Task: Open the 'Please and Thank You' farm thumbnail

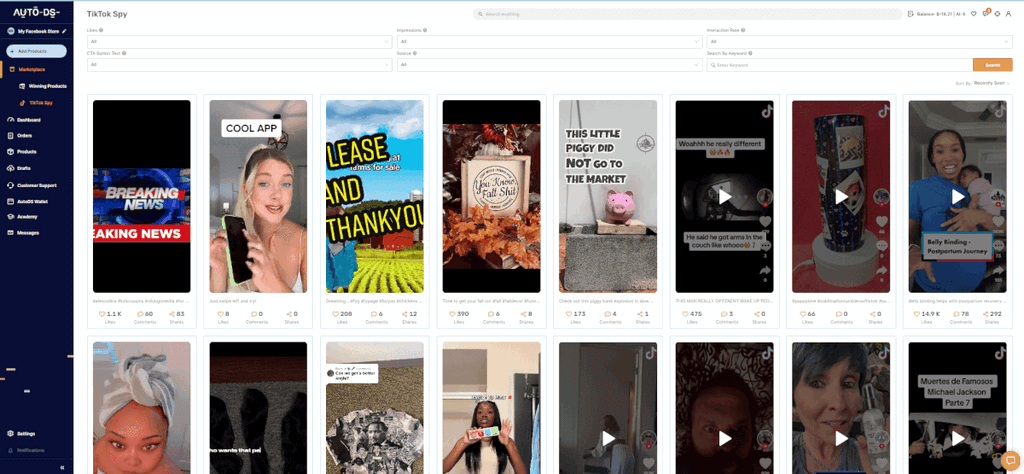Action: coord(375,196)
